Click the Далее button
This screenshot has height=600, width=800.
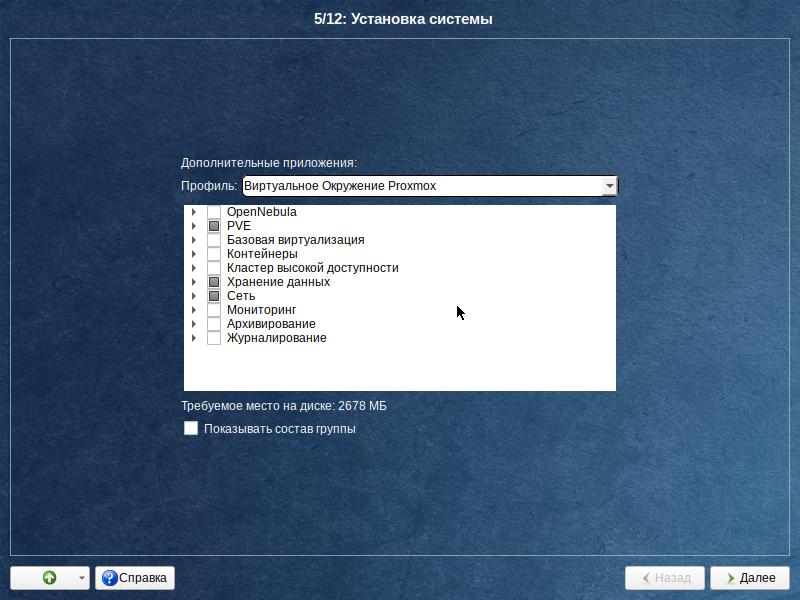[749, 578]
